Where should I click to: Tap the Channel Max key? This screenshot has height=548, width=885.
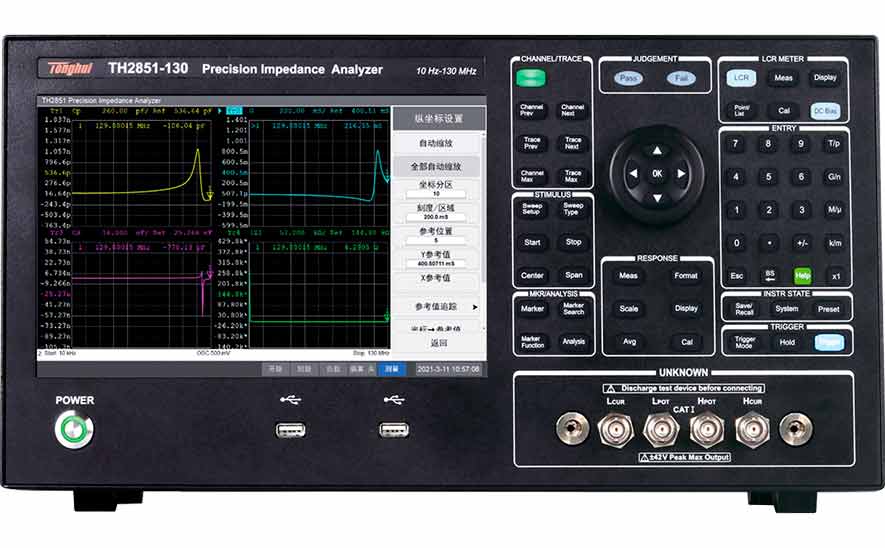[x=532, y=176]
